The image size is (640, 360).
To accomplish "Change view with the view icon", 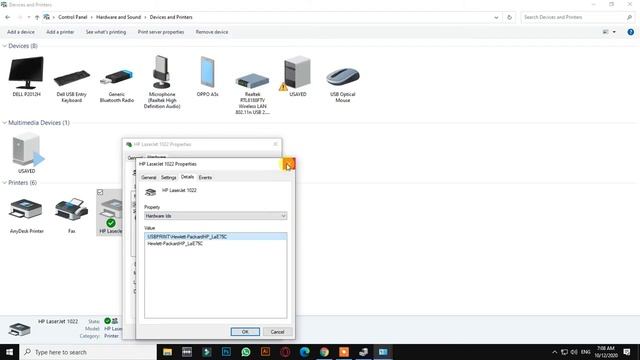I will 606,32.
